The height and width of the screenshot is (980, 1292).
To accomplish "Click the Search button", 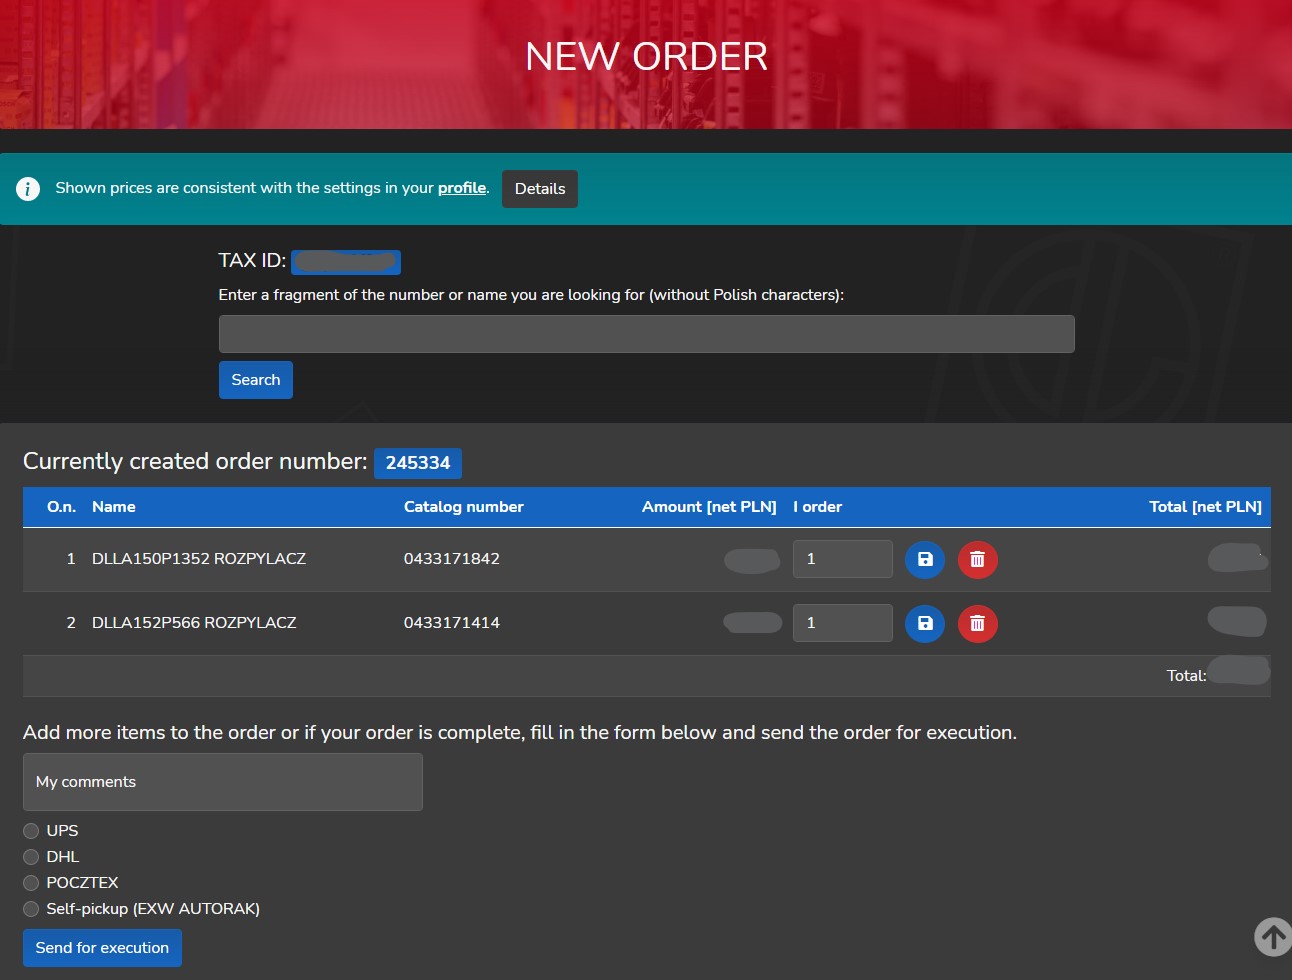I will coord(256,380).
